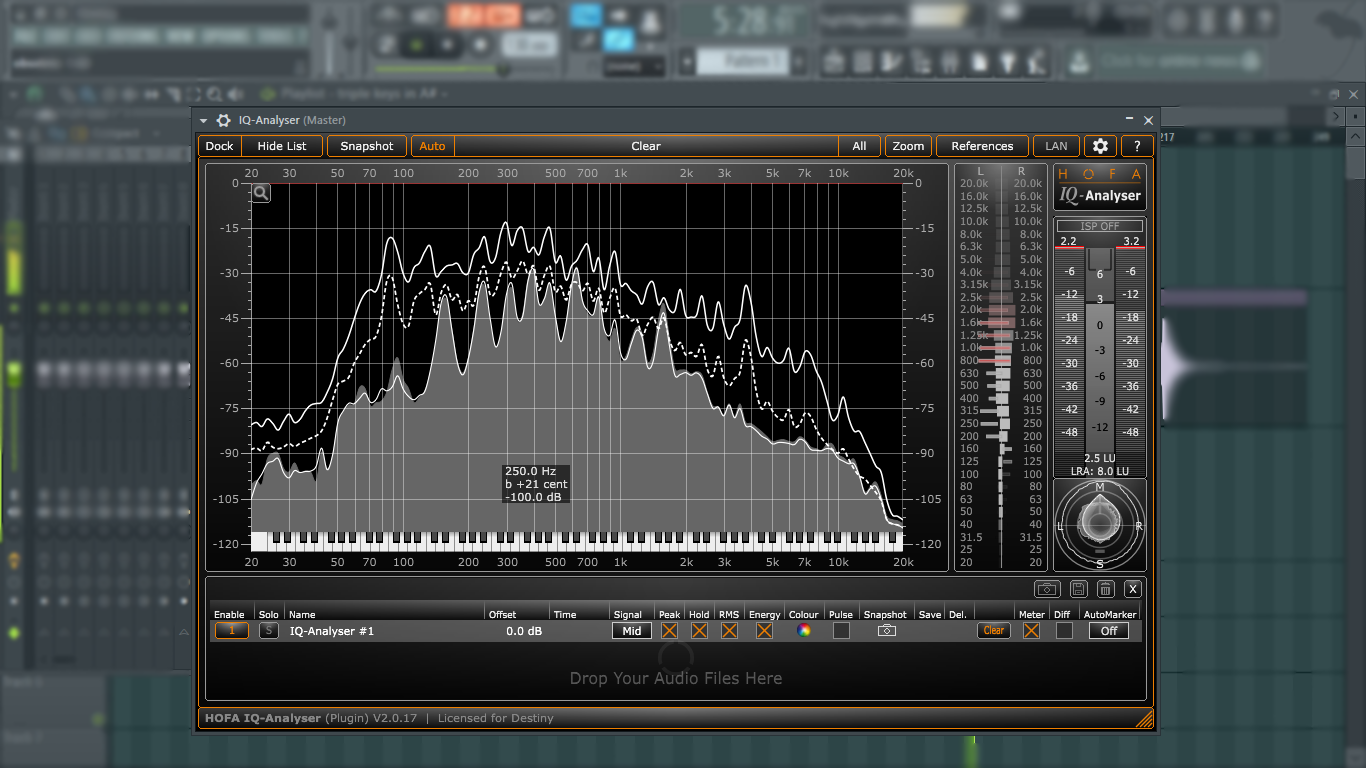The image size is (1366, 768).
Task: Click the floppy disk save icon above the list
Action: click(1079, 589)
